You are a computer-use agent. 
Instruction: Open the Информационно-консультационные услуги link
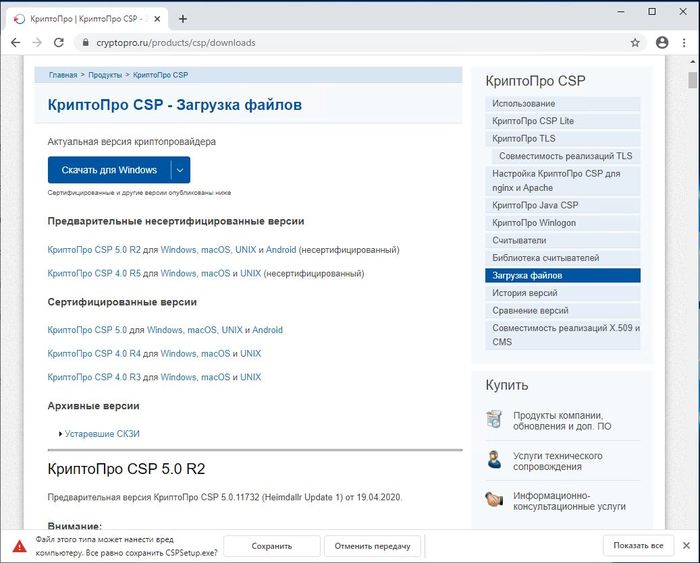(x=569, y=501)
